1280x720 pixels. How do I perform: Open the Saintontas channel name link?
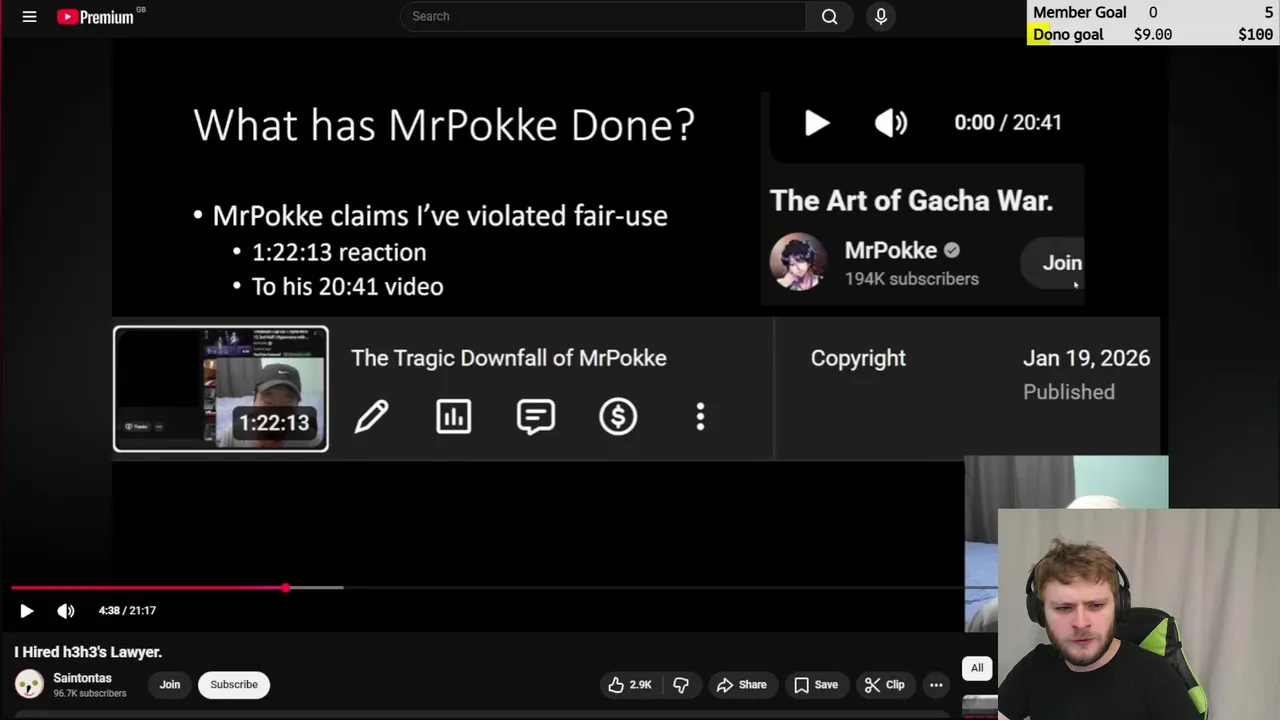tap(82, 678)
